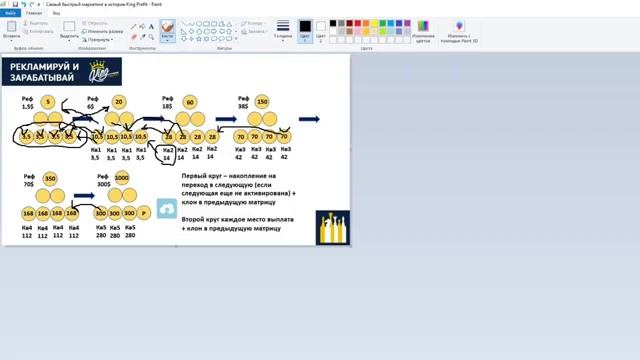Pick the purple palette swatch

click(407, 23)
